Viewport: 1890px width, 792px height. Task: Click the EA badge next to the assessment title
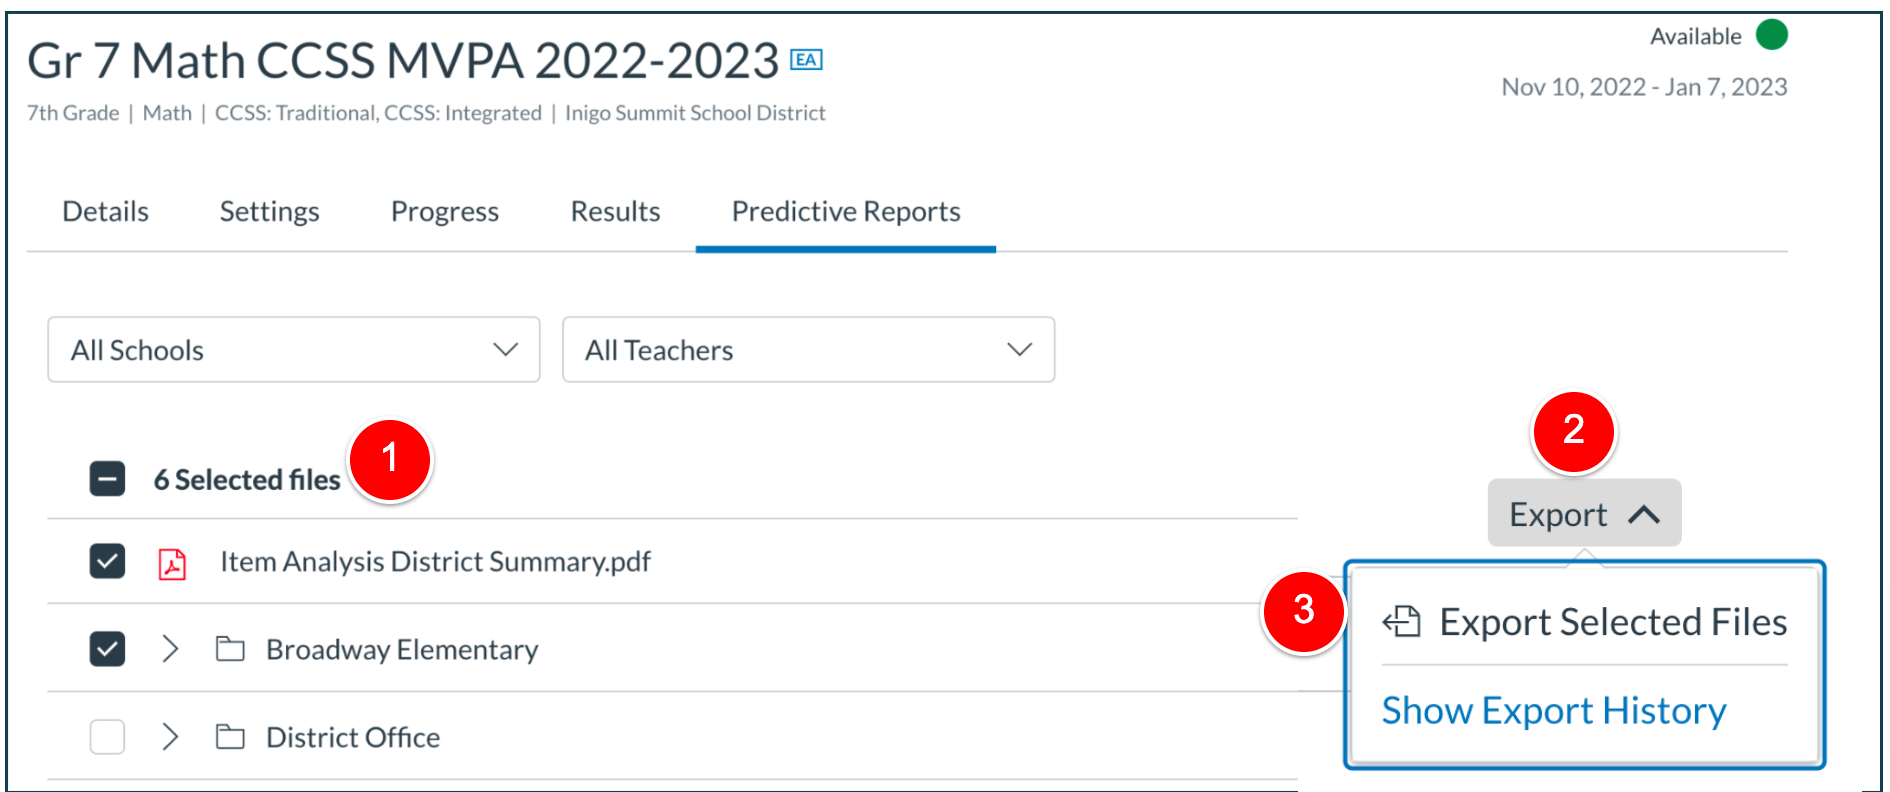[x=806, y=59]
